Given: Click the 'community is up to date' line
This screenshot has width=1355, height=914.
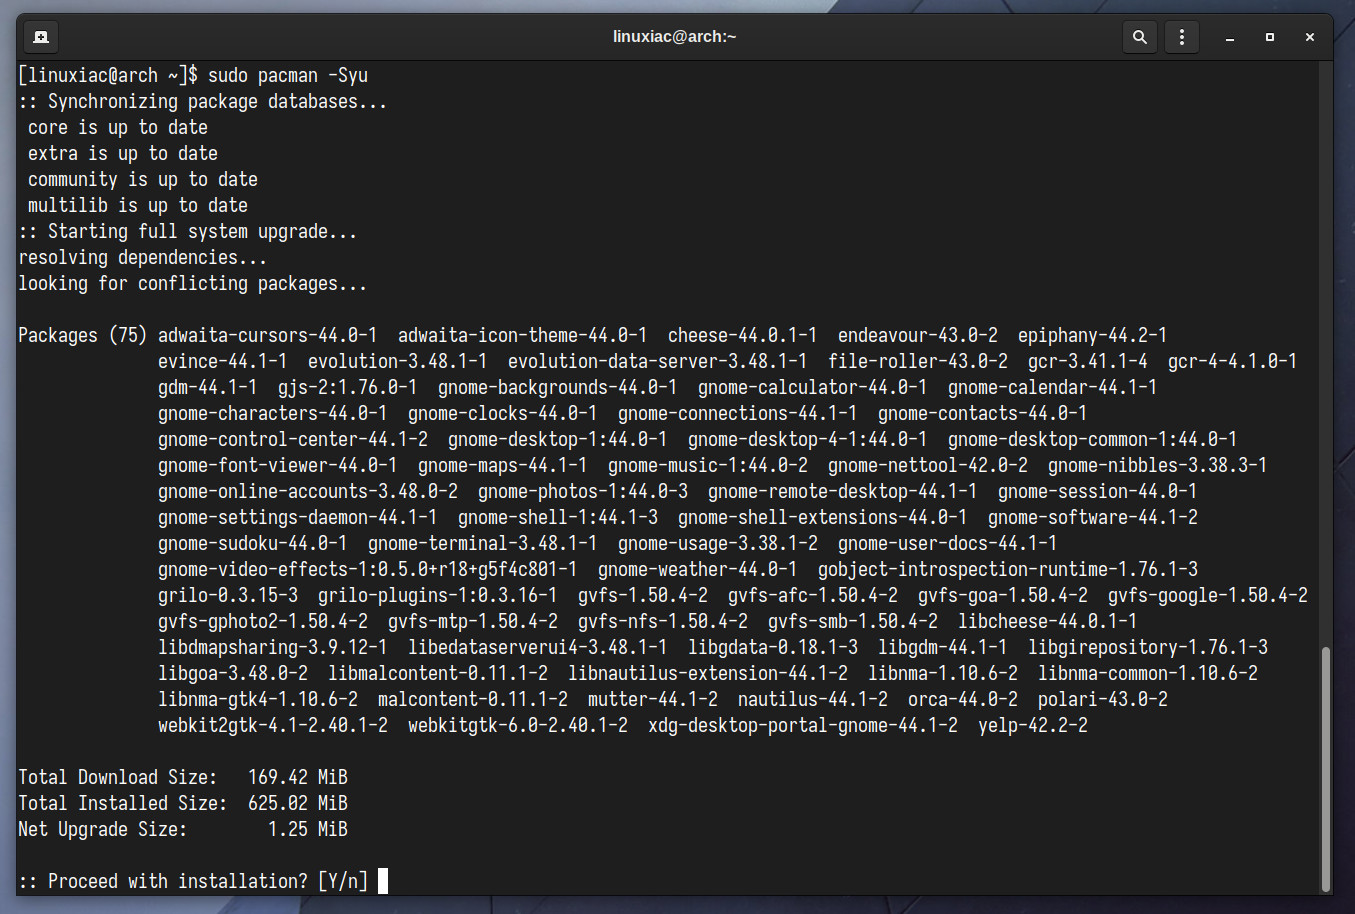Looking at the screenshot, I should coord(143,180).
